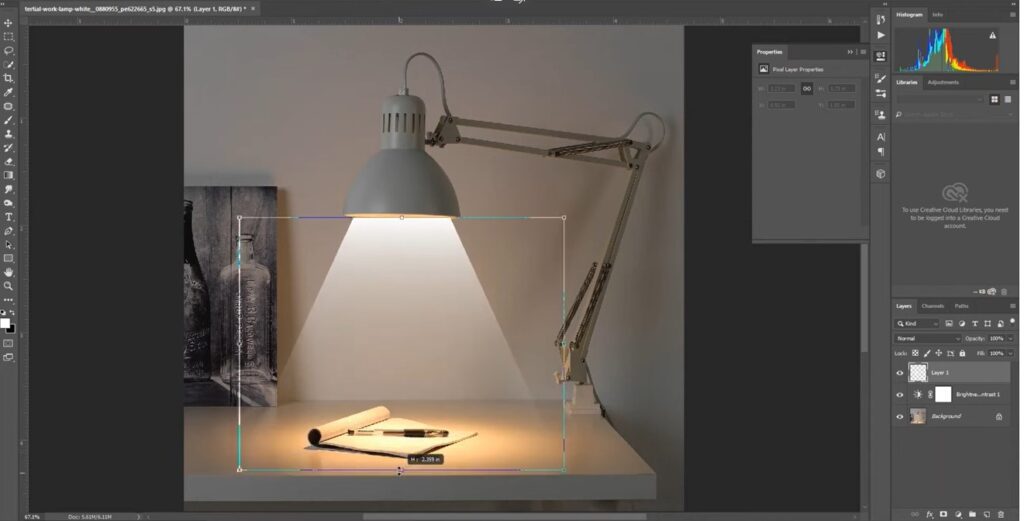This screenshot has height=521, width=1024.
Task: Select the Hand tool
Action: (9, 272)
